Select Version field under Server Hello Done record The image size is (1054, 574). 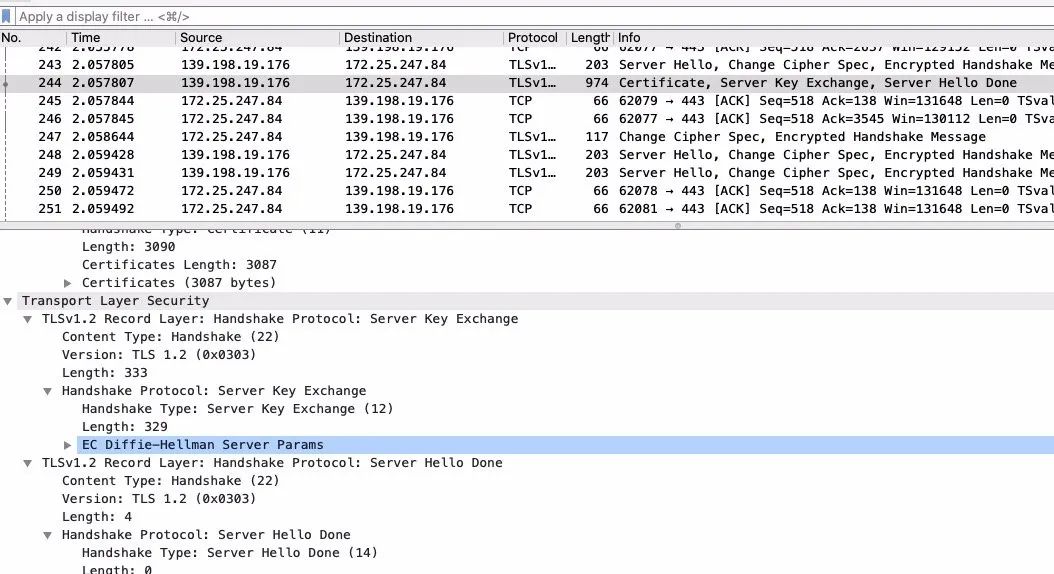pyautogui.click(x=159, y=499)
